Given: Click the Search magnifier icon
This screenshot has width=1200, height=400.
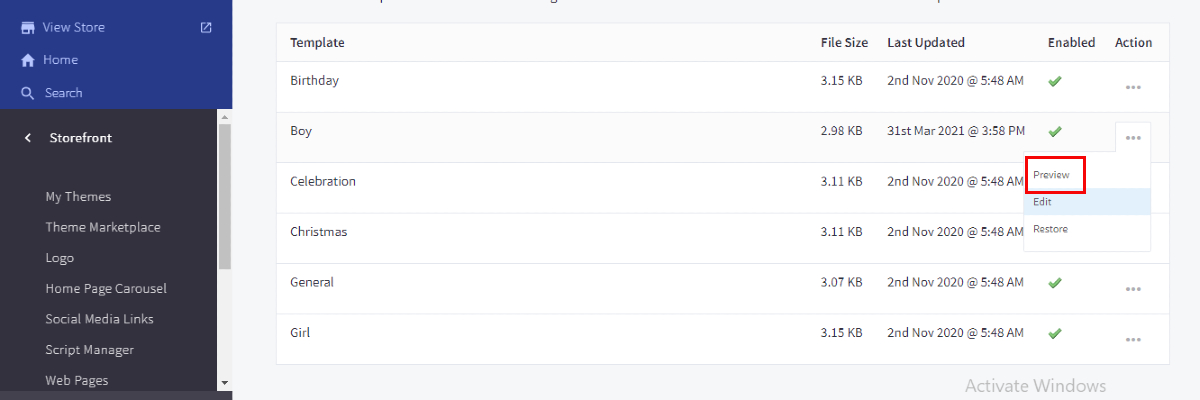Looking at the screenshot, I should pos(28,93).
